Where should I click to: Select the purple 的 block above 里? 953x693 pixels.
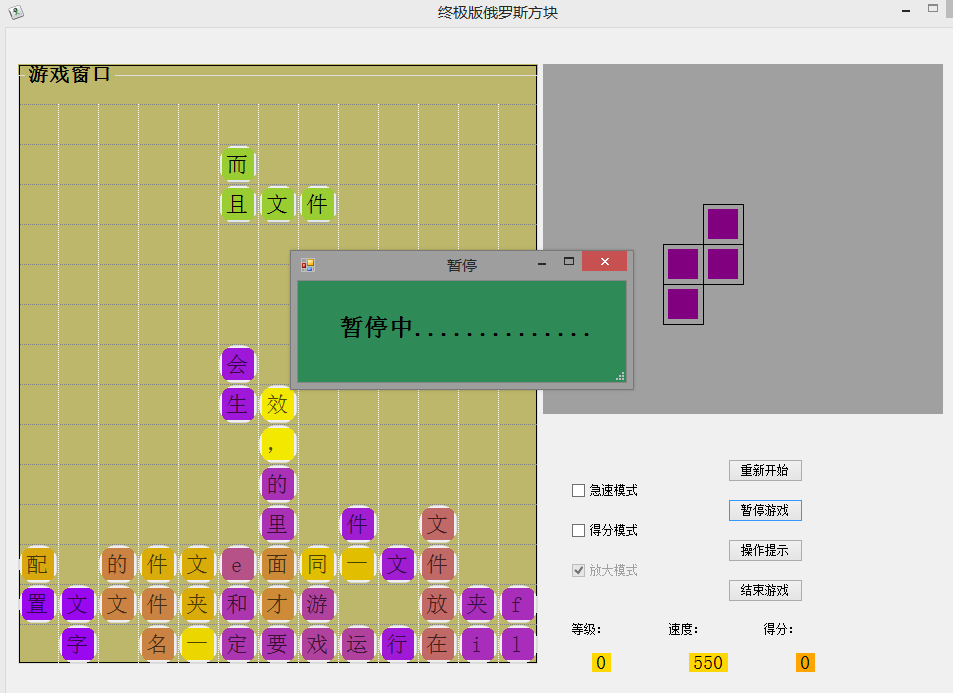[x=278, y=484]
